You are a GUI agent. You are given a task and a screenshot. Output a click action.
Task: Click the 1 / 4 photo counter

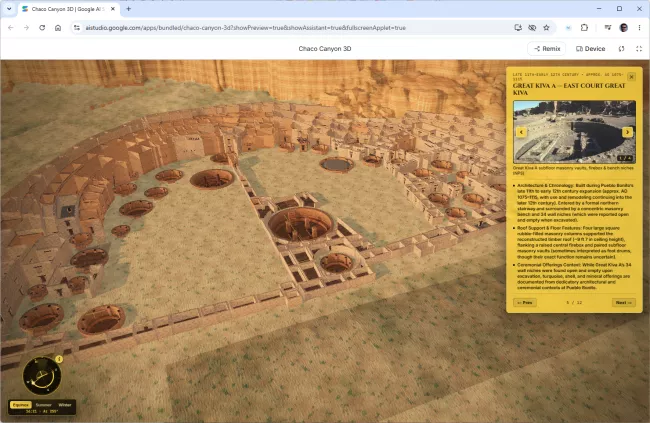(625, 158)
